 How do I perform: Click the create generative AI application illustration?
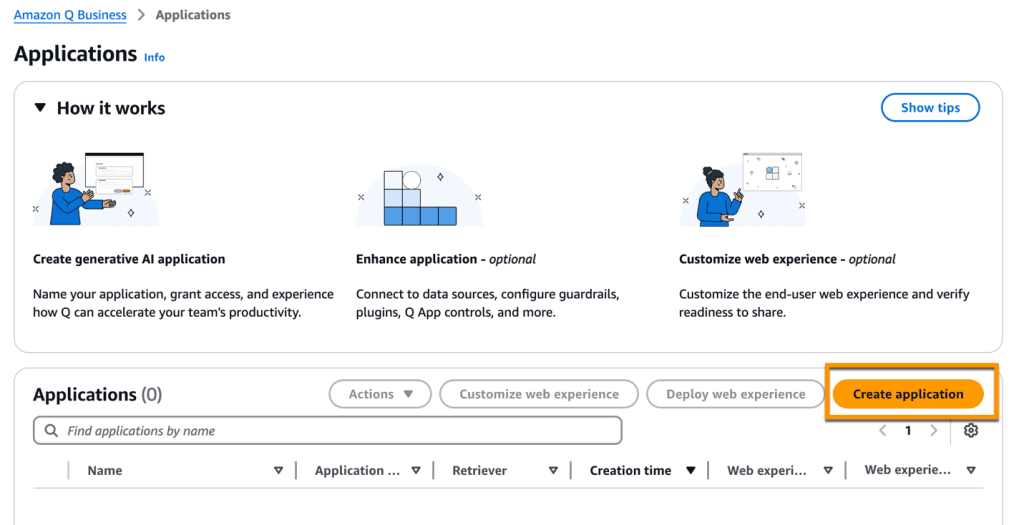[96, 188]
